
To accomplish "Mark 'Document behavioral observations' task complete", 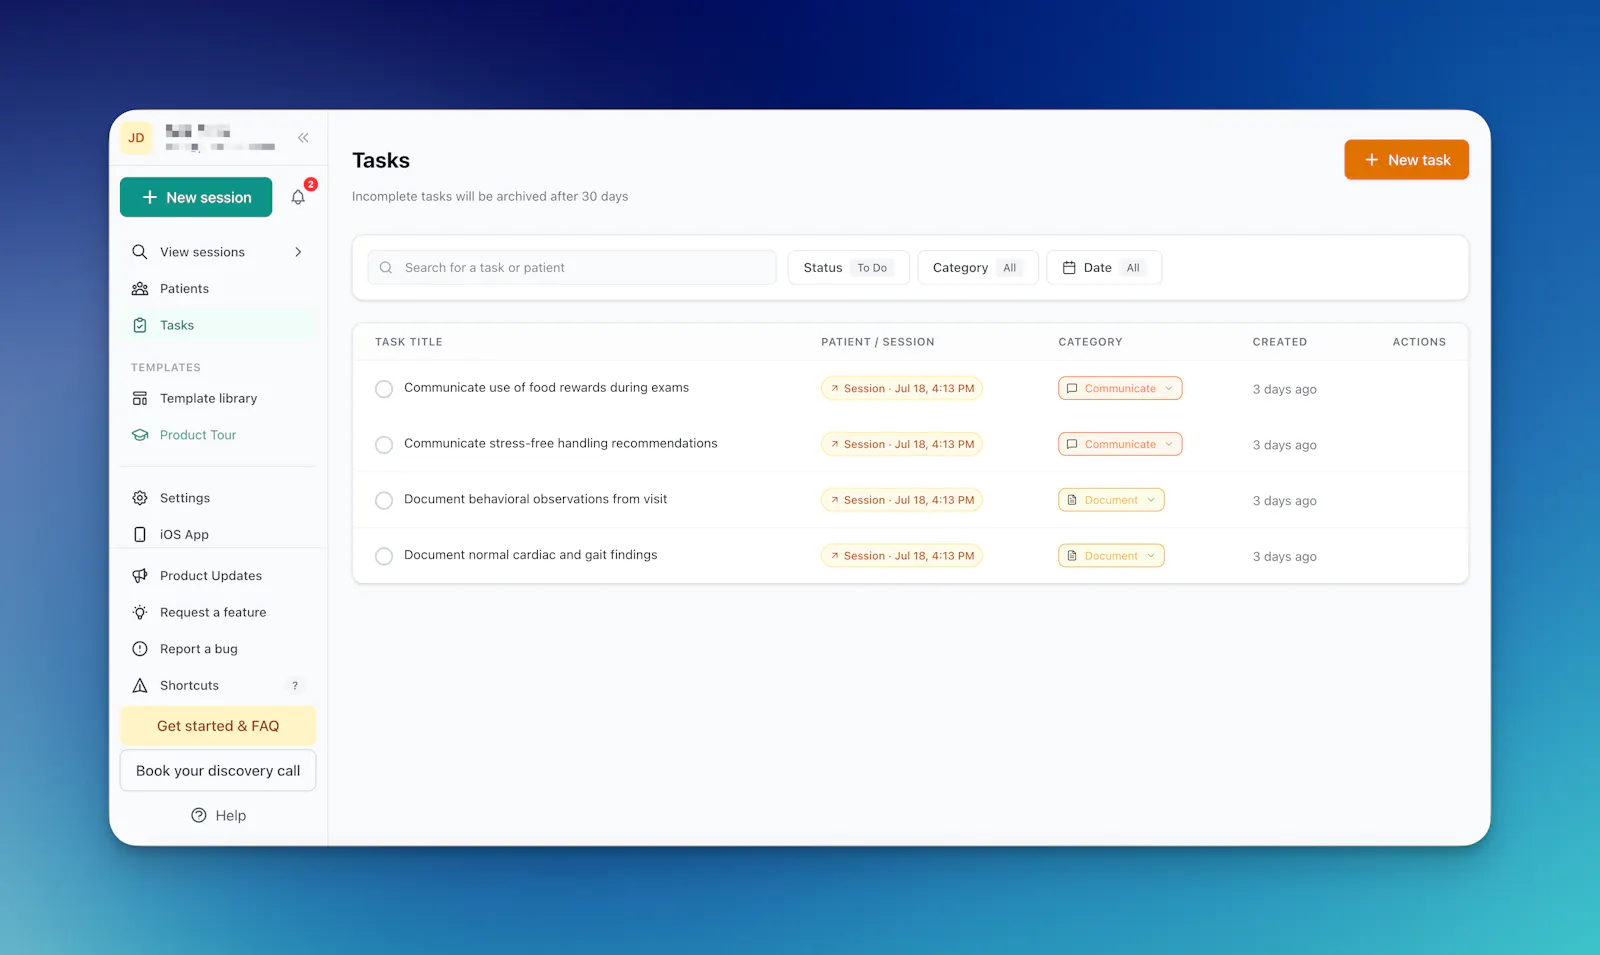I will pos(384,500).
